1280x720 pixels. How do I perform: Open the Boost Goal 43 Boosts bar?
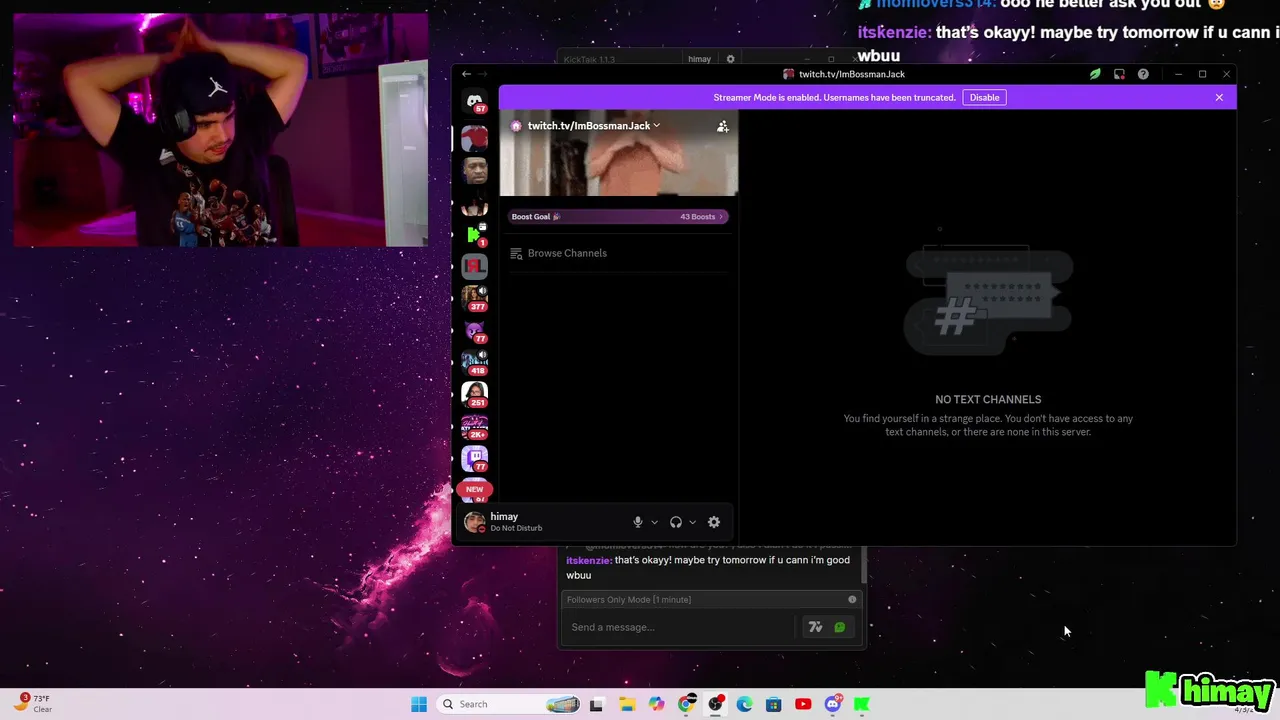(x=618, y=217)
